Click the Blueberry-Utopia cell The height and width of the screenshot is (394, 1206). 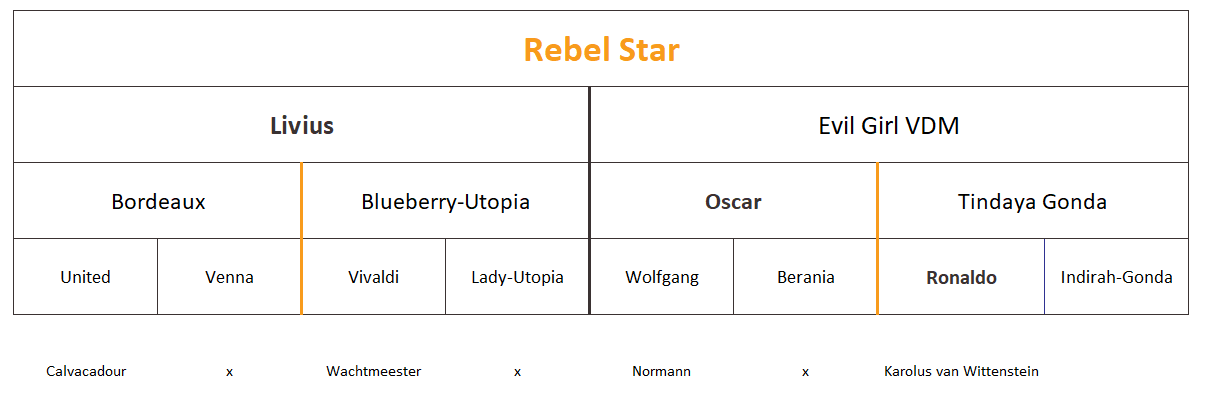tap(446, 201)
